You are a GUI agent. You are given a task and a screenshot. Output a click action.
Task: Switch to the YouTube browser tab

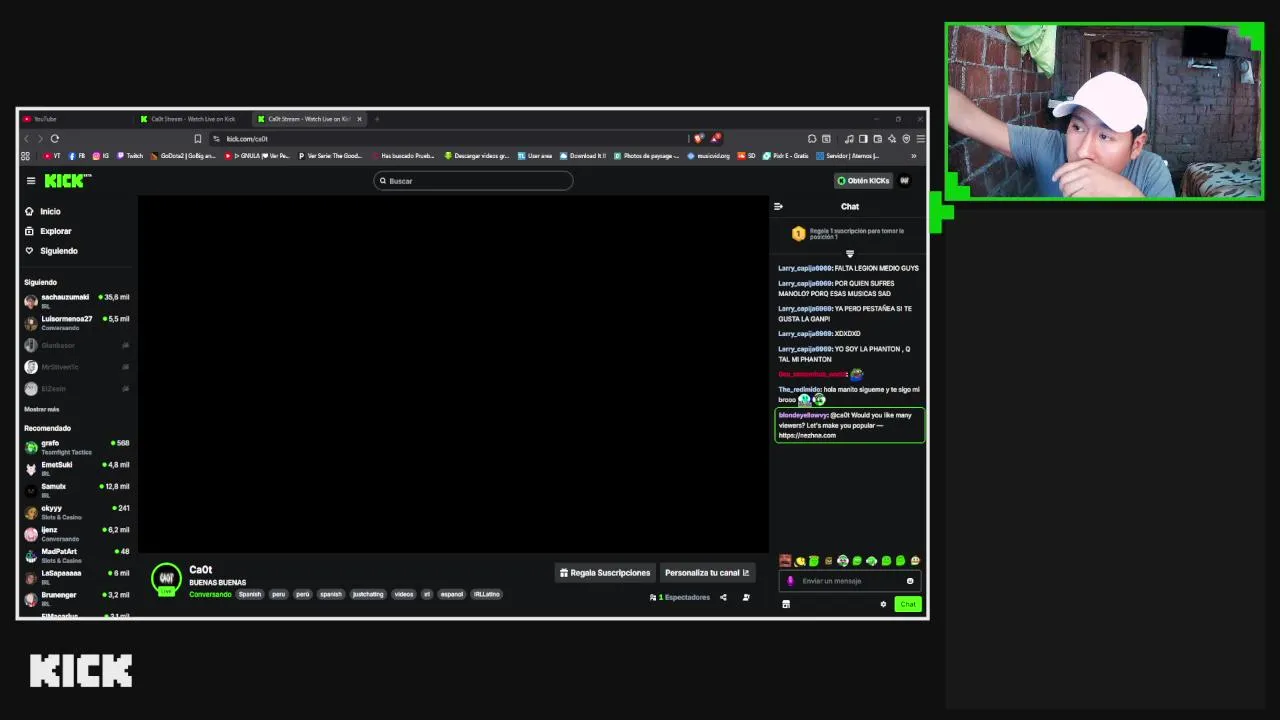pos(75,119)
